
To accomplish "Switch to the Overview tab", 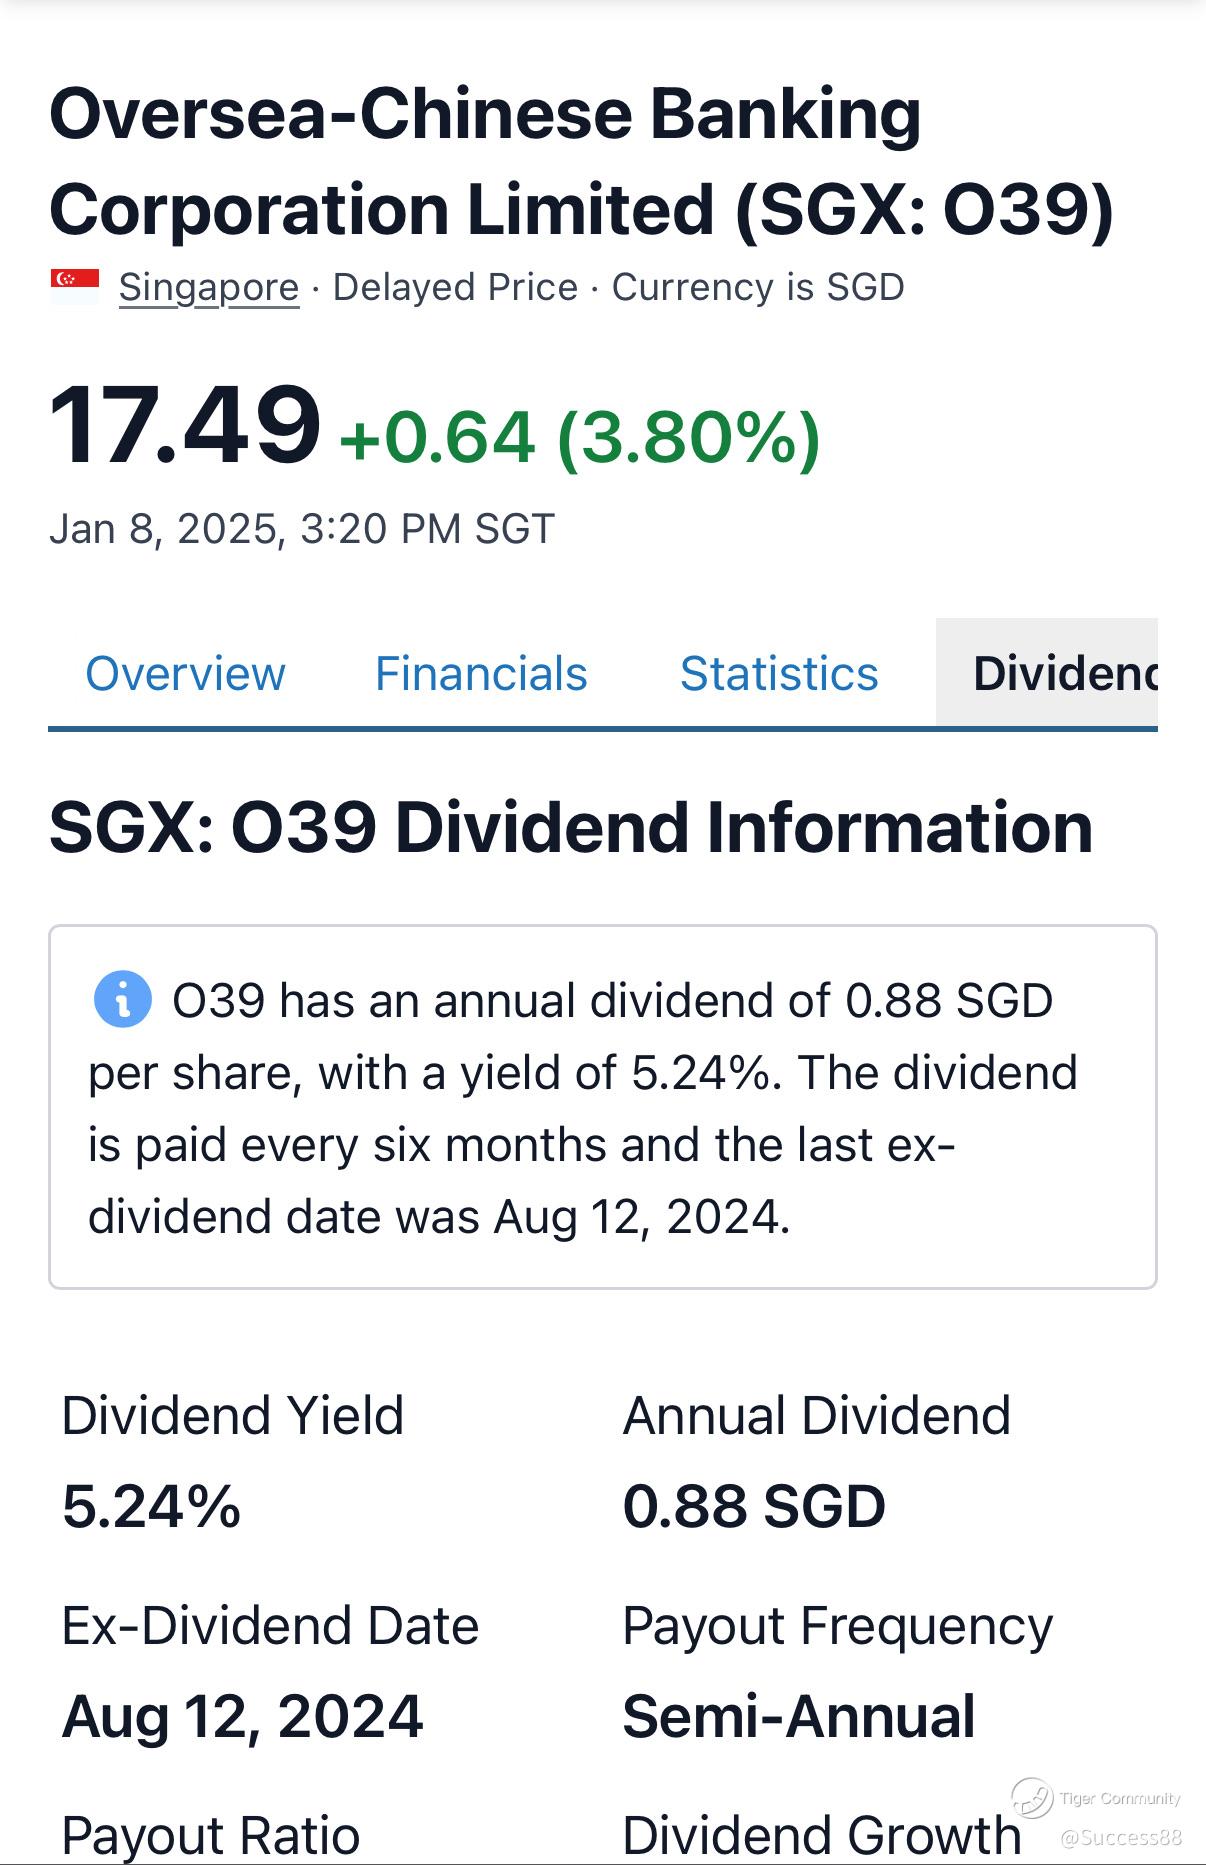I will point(185,673).
